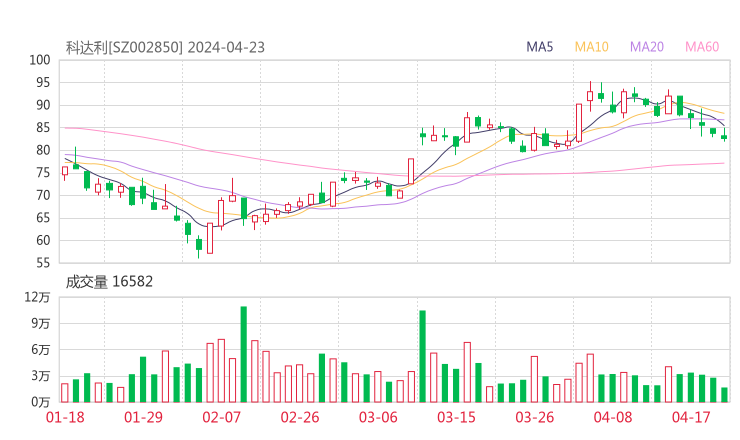This screenshot has height=440, width=740.
Task: Click the 75 price axis label
Action: pyautogui.click(x=43, y=173)
